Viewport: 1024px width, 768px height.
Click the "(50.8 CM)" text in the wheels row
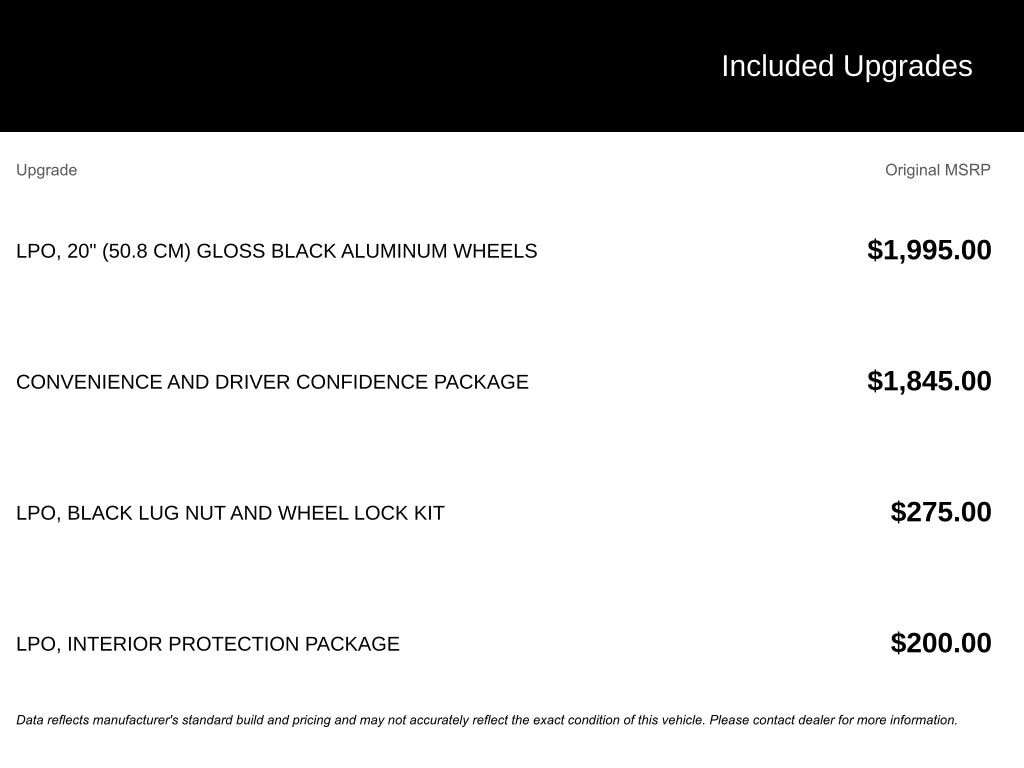[x=146, y=251]
